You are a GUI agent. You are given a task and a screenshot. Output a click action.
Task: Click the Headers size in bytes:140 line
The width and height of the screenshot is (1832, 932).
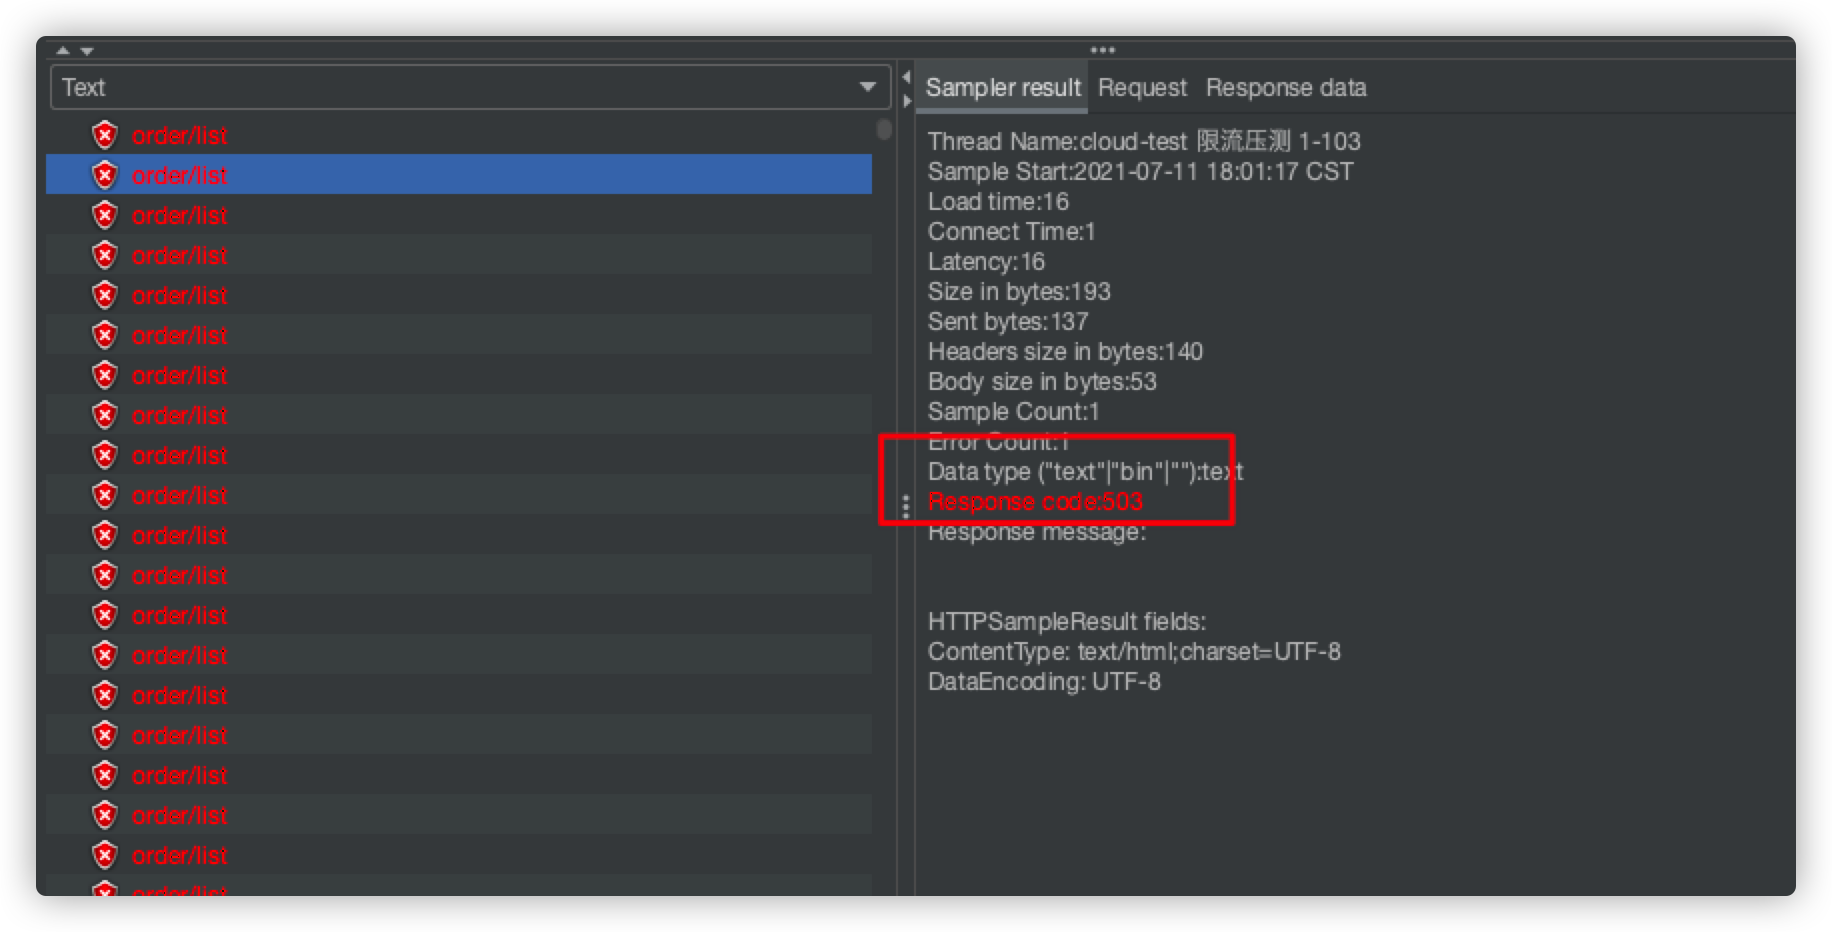(1065, 351)
